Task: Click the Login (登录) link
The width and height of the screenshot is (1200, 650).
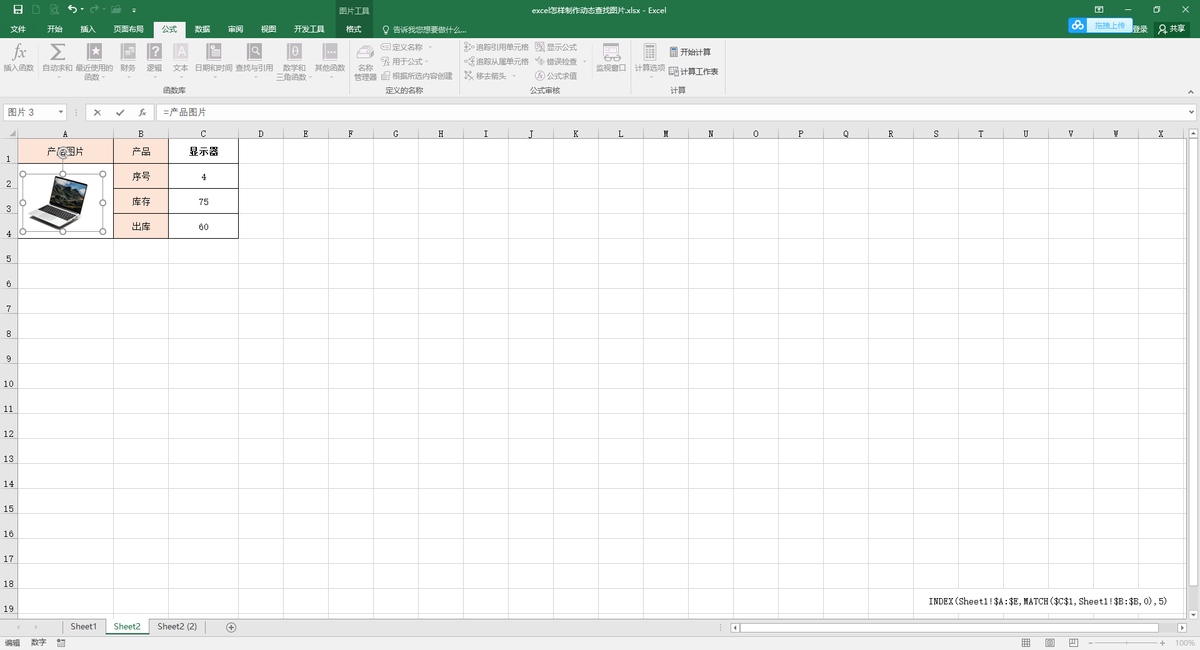Action: [x=1141, y=29]
